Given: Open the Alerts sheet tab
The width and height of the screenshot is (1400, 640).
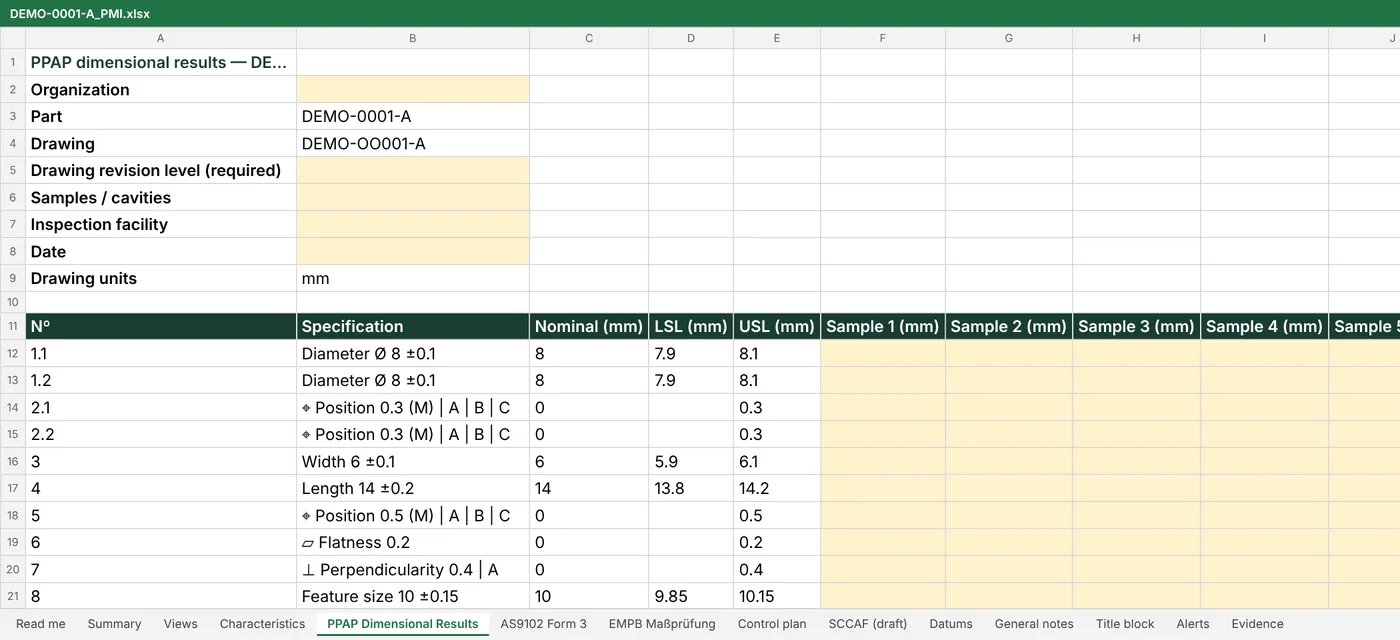Looking at the screenshot, I should (1193, 624).
